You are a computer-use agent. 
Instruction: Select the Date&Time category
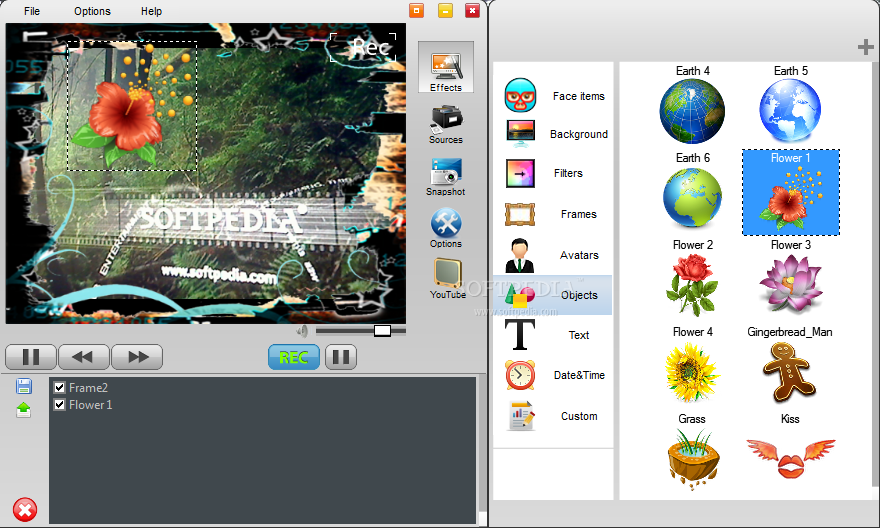pos(553,375)
